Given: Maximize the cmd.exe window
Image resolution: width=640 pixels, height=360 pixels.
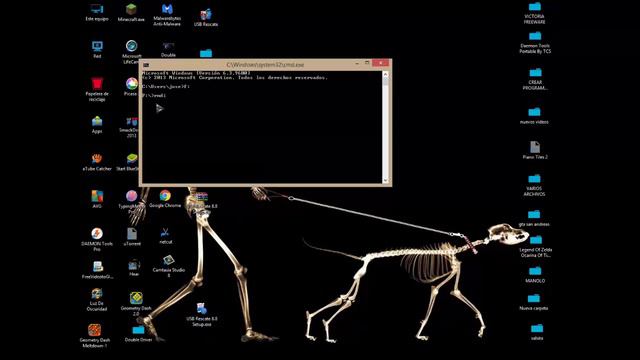Looking at the screenshot, I should [x=367, y=63].
